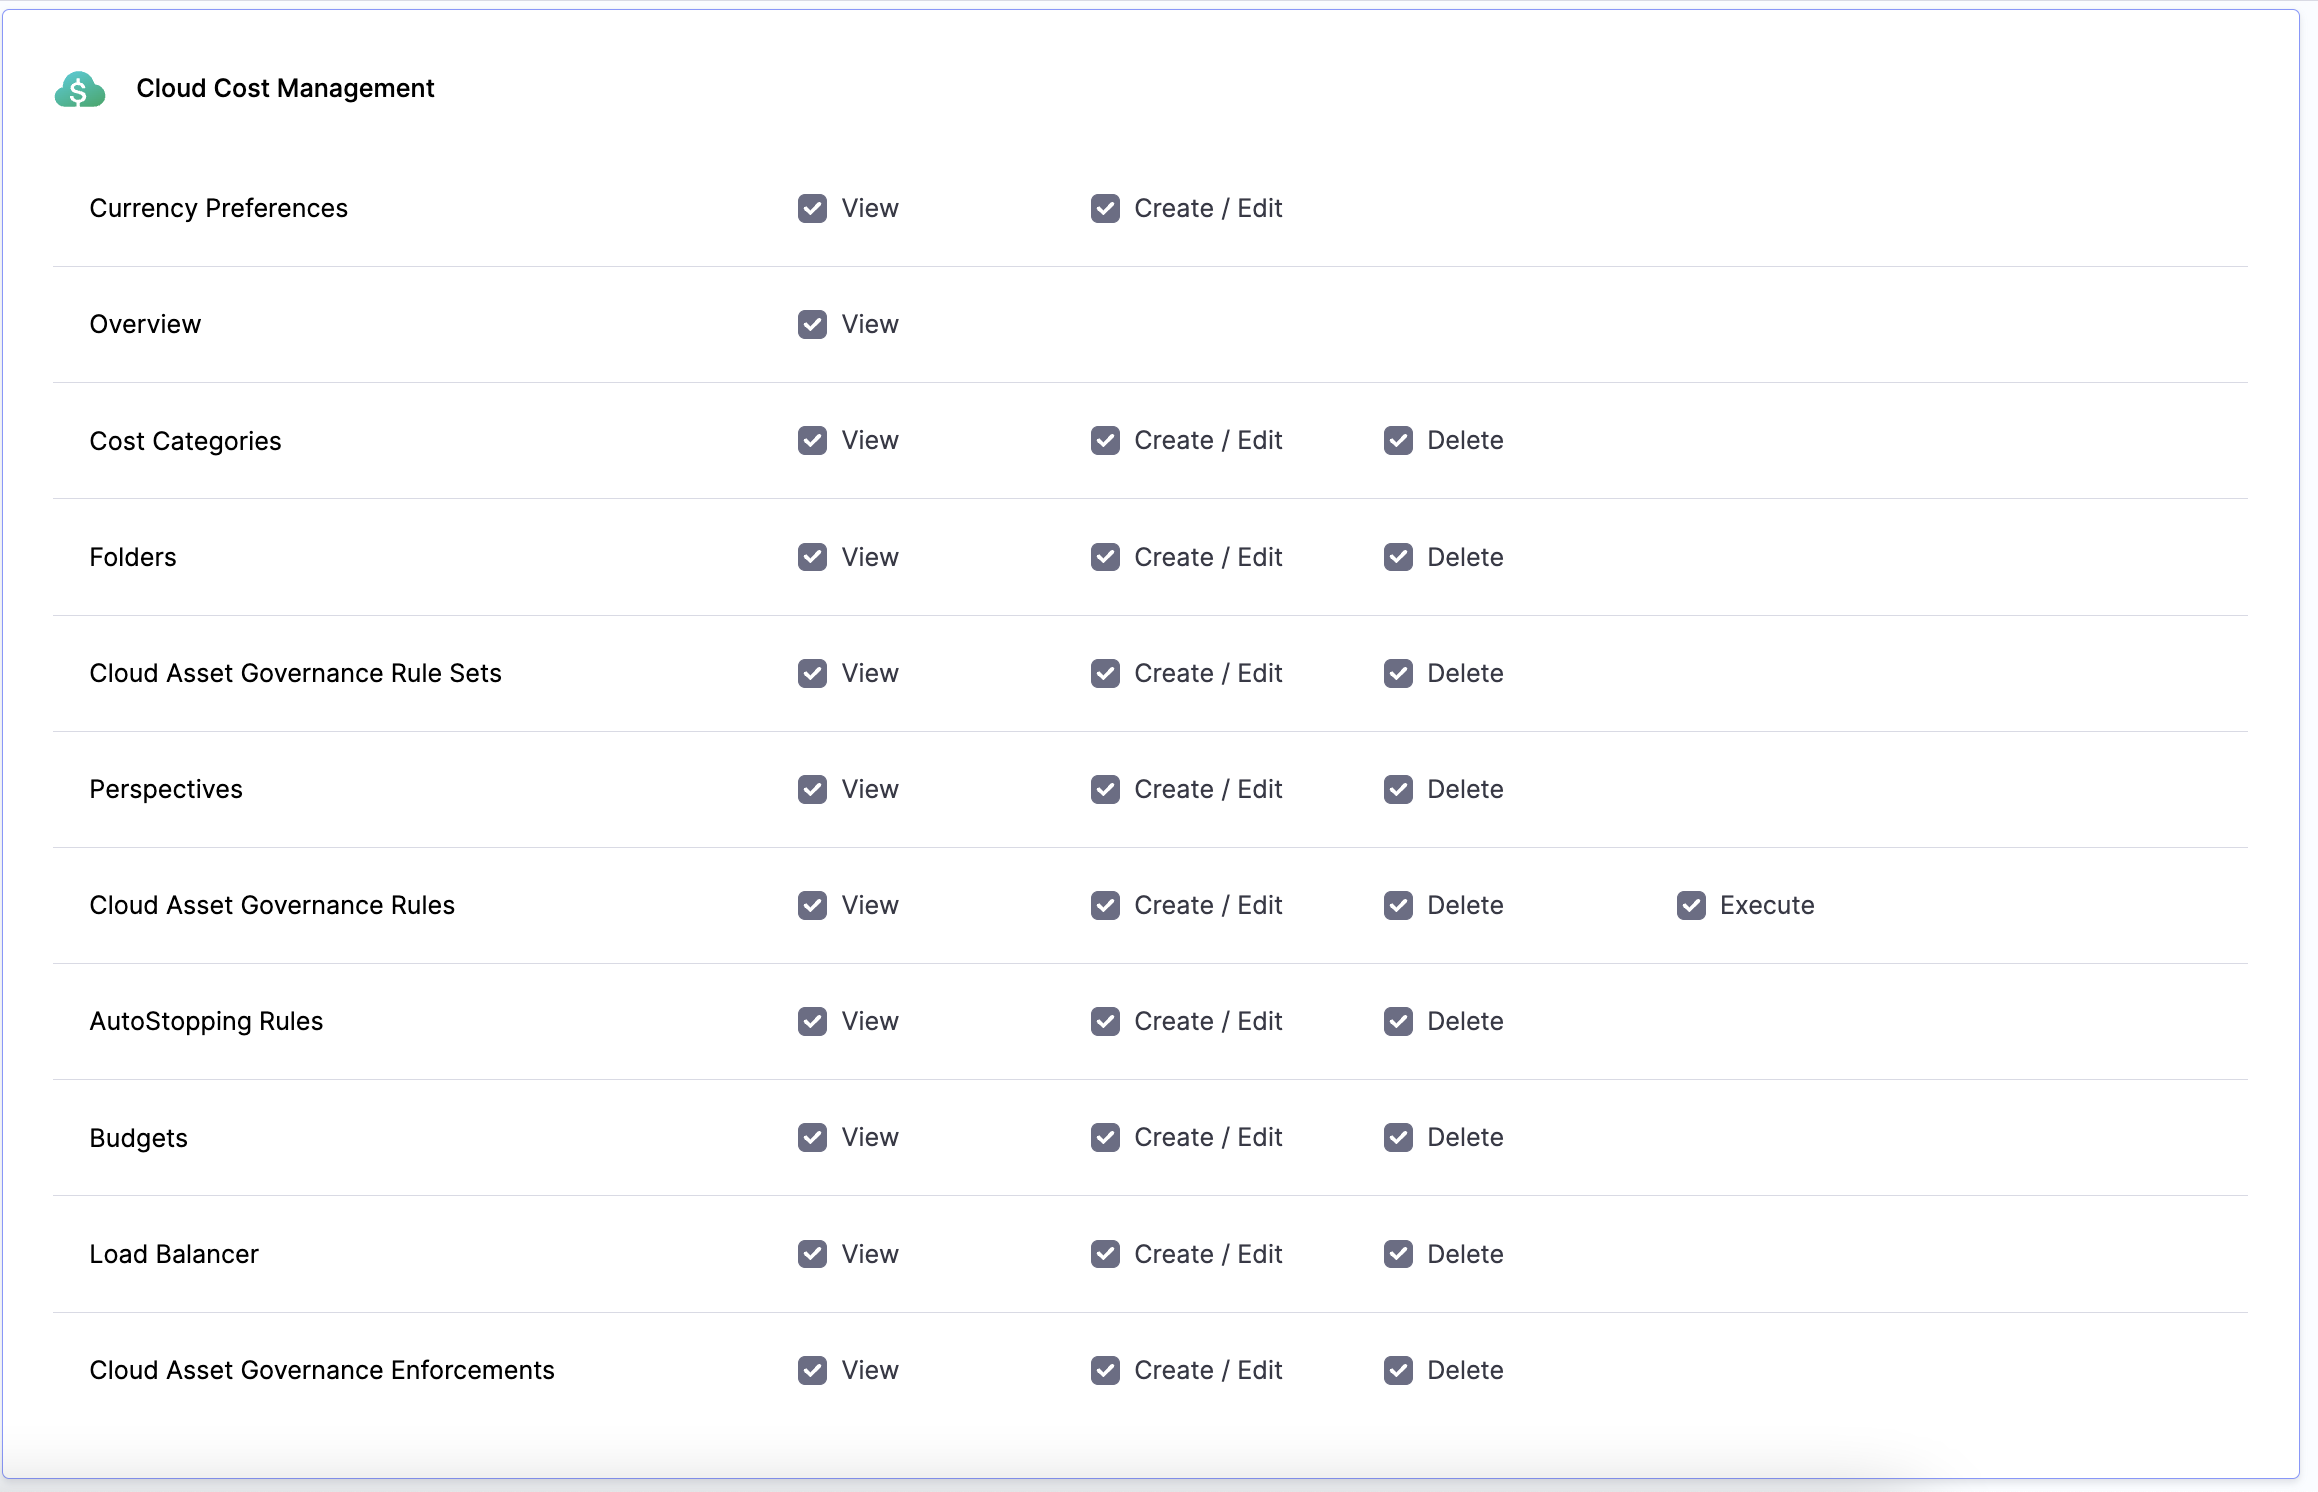
Task: Uncheck Create / Edit for Load Balancer
Action: point(1105,1254)
